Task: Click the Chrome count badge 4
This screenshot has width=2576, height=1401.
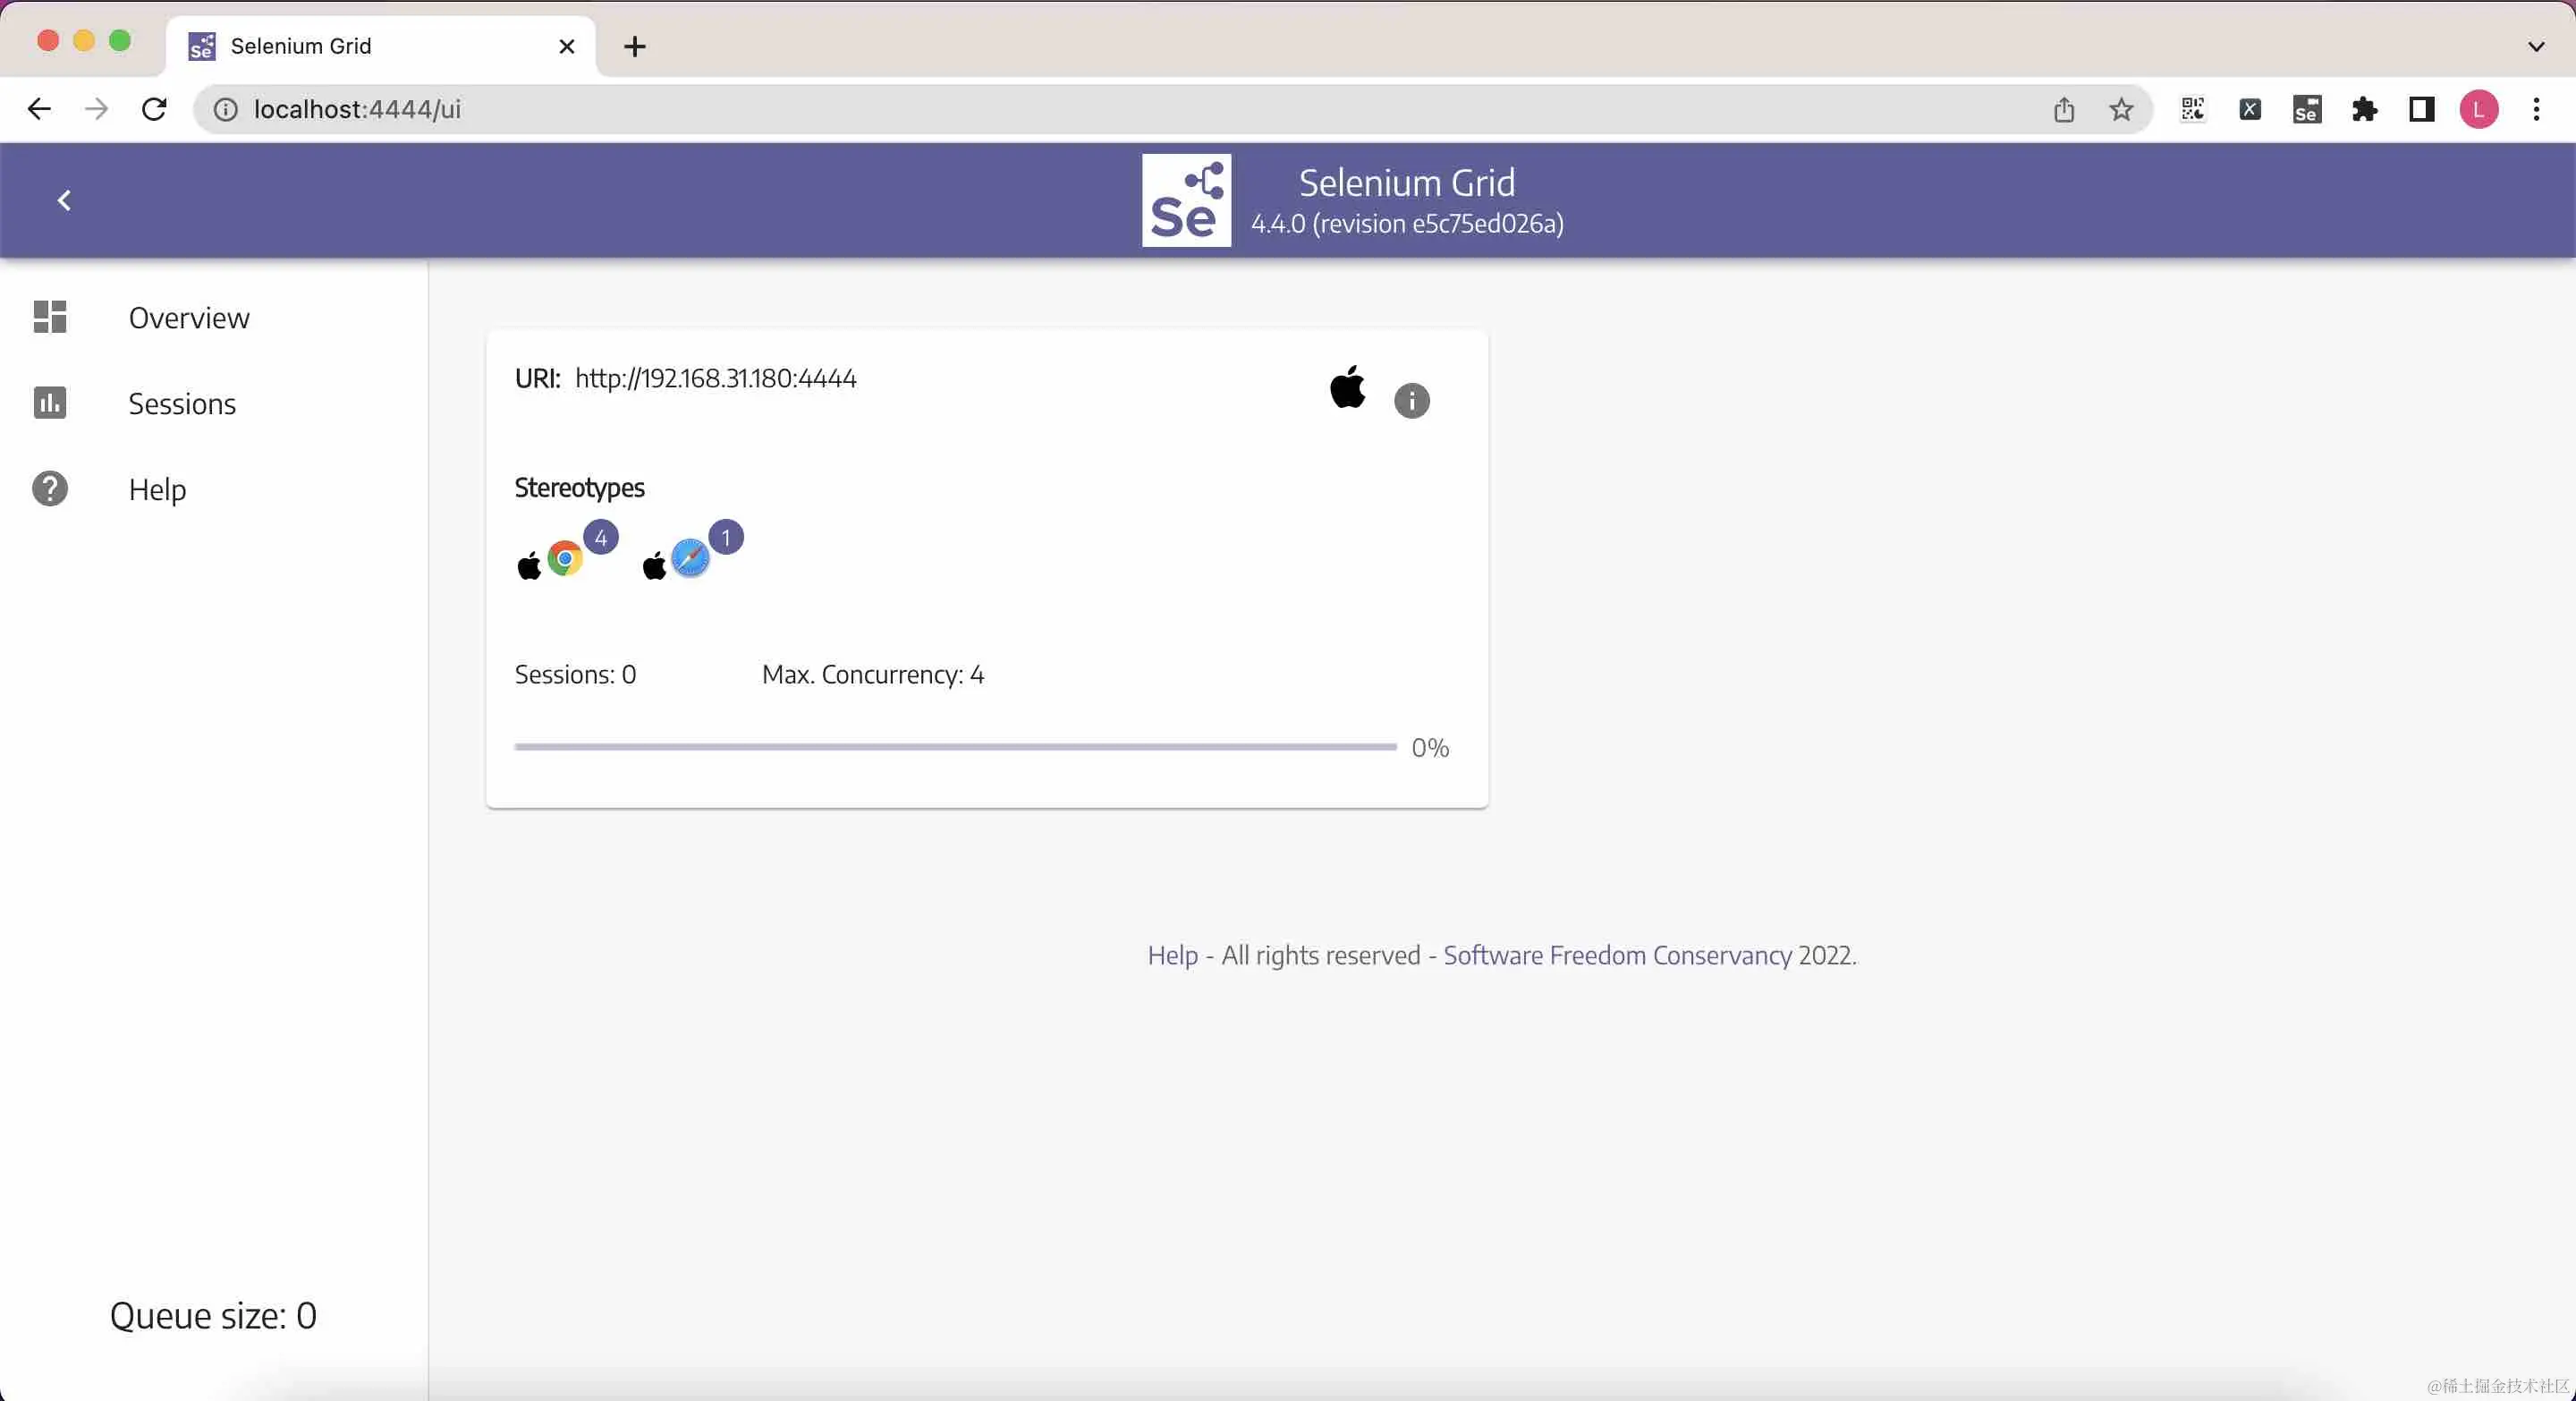Action: pos(601,538)
